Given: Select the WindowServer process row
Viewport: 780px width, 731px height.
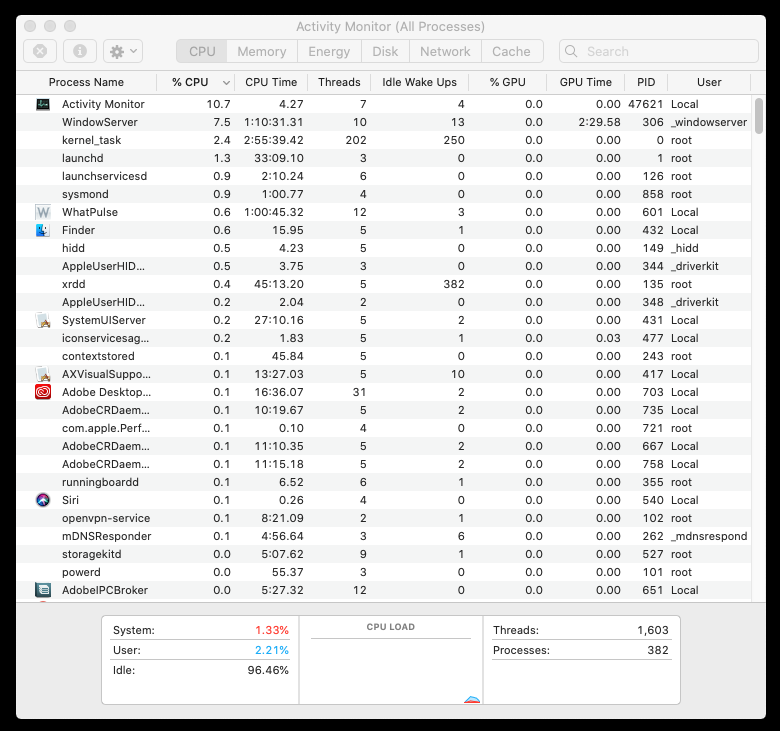Looking at the screenshot, I should (384, 122).
